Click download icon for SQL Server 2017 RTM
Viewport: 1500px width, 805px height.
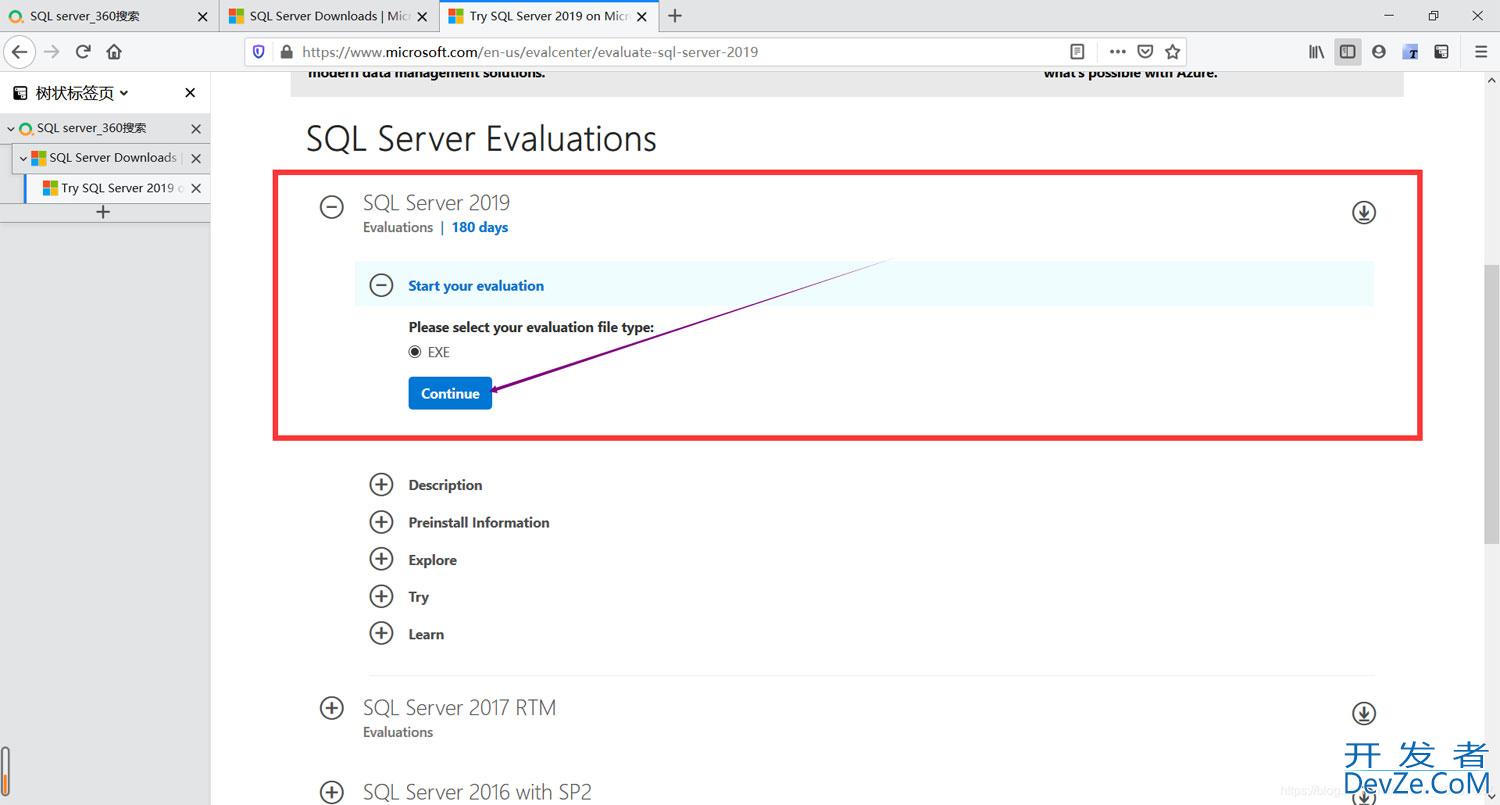pyautogui.click(x=1364, y=713)
